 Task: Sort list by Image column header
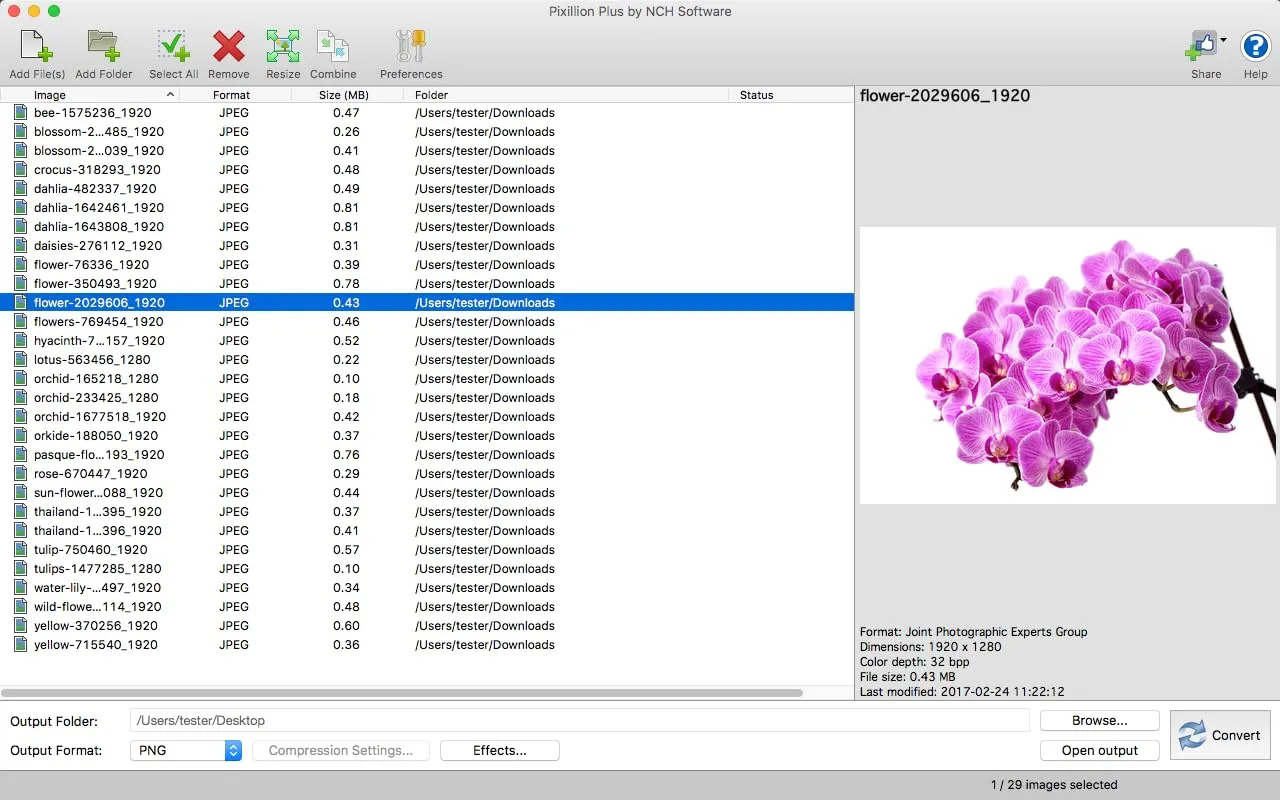pyautogui.click(x=90, y=95)
